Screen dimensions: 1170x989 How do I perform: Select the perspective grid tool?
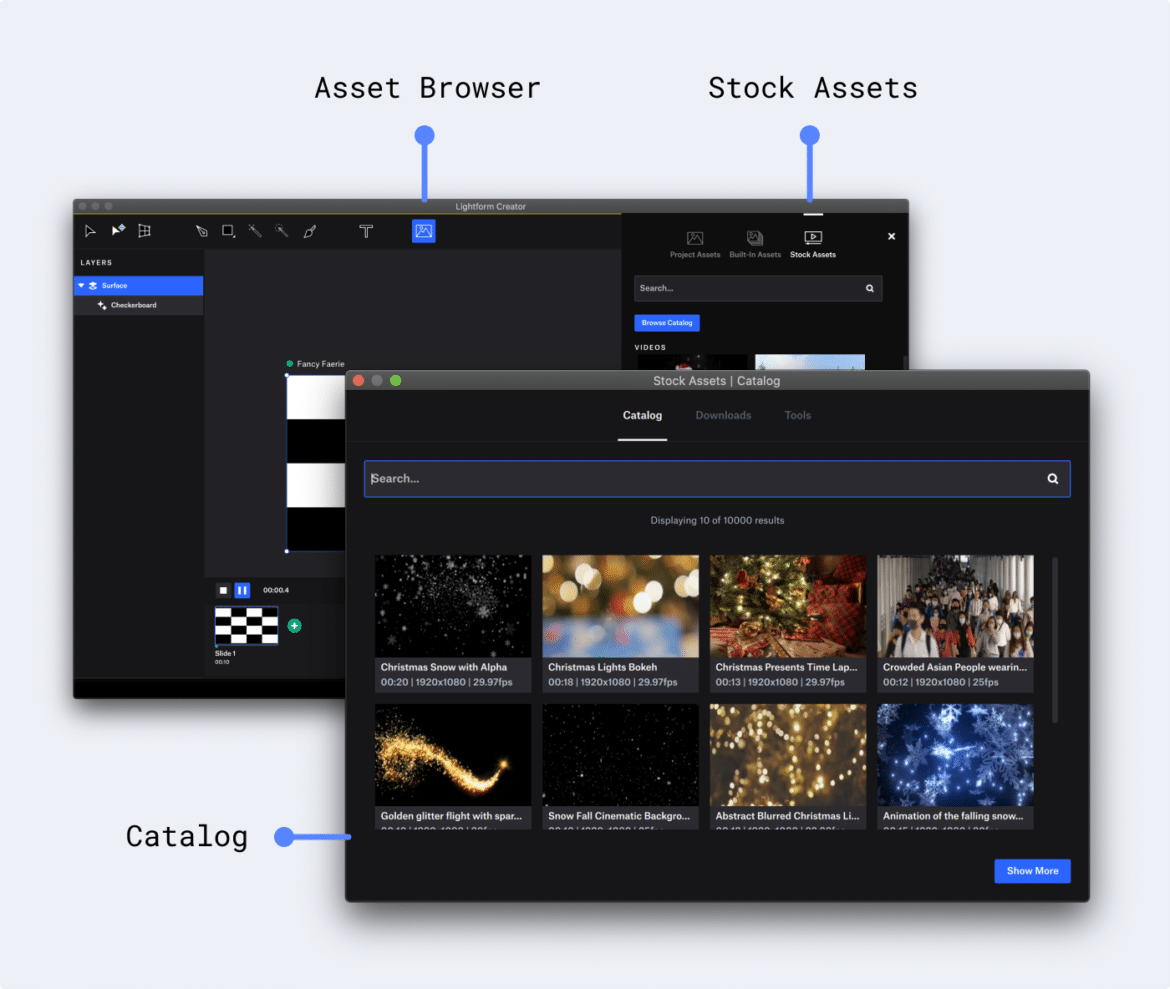144,230
